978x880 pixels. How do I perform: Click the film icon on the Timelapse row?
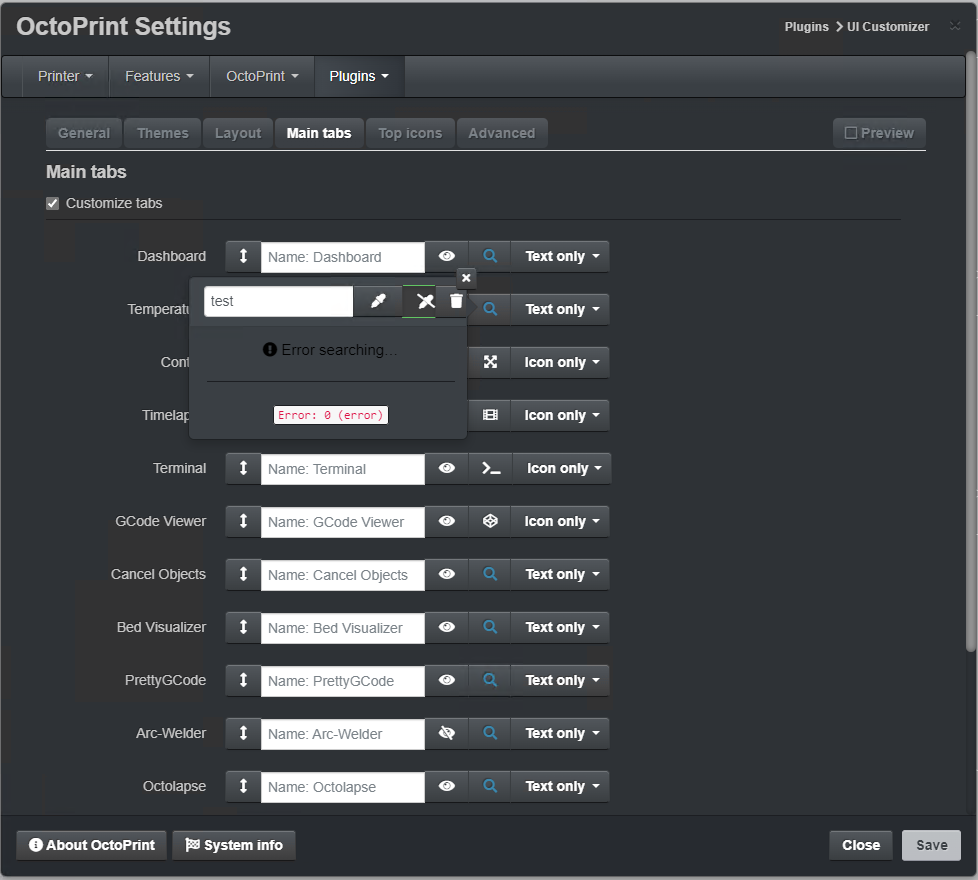click(490, 415)
